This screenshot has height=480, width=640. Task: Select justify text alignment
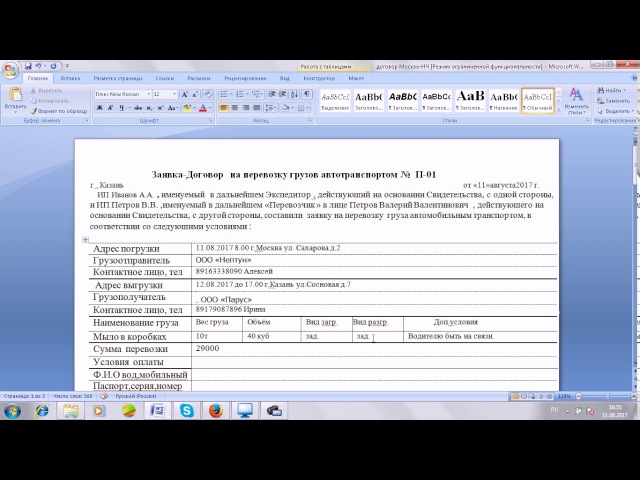(257, 108)
